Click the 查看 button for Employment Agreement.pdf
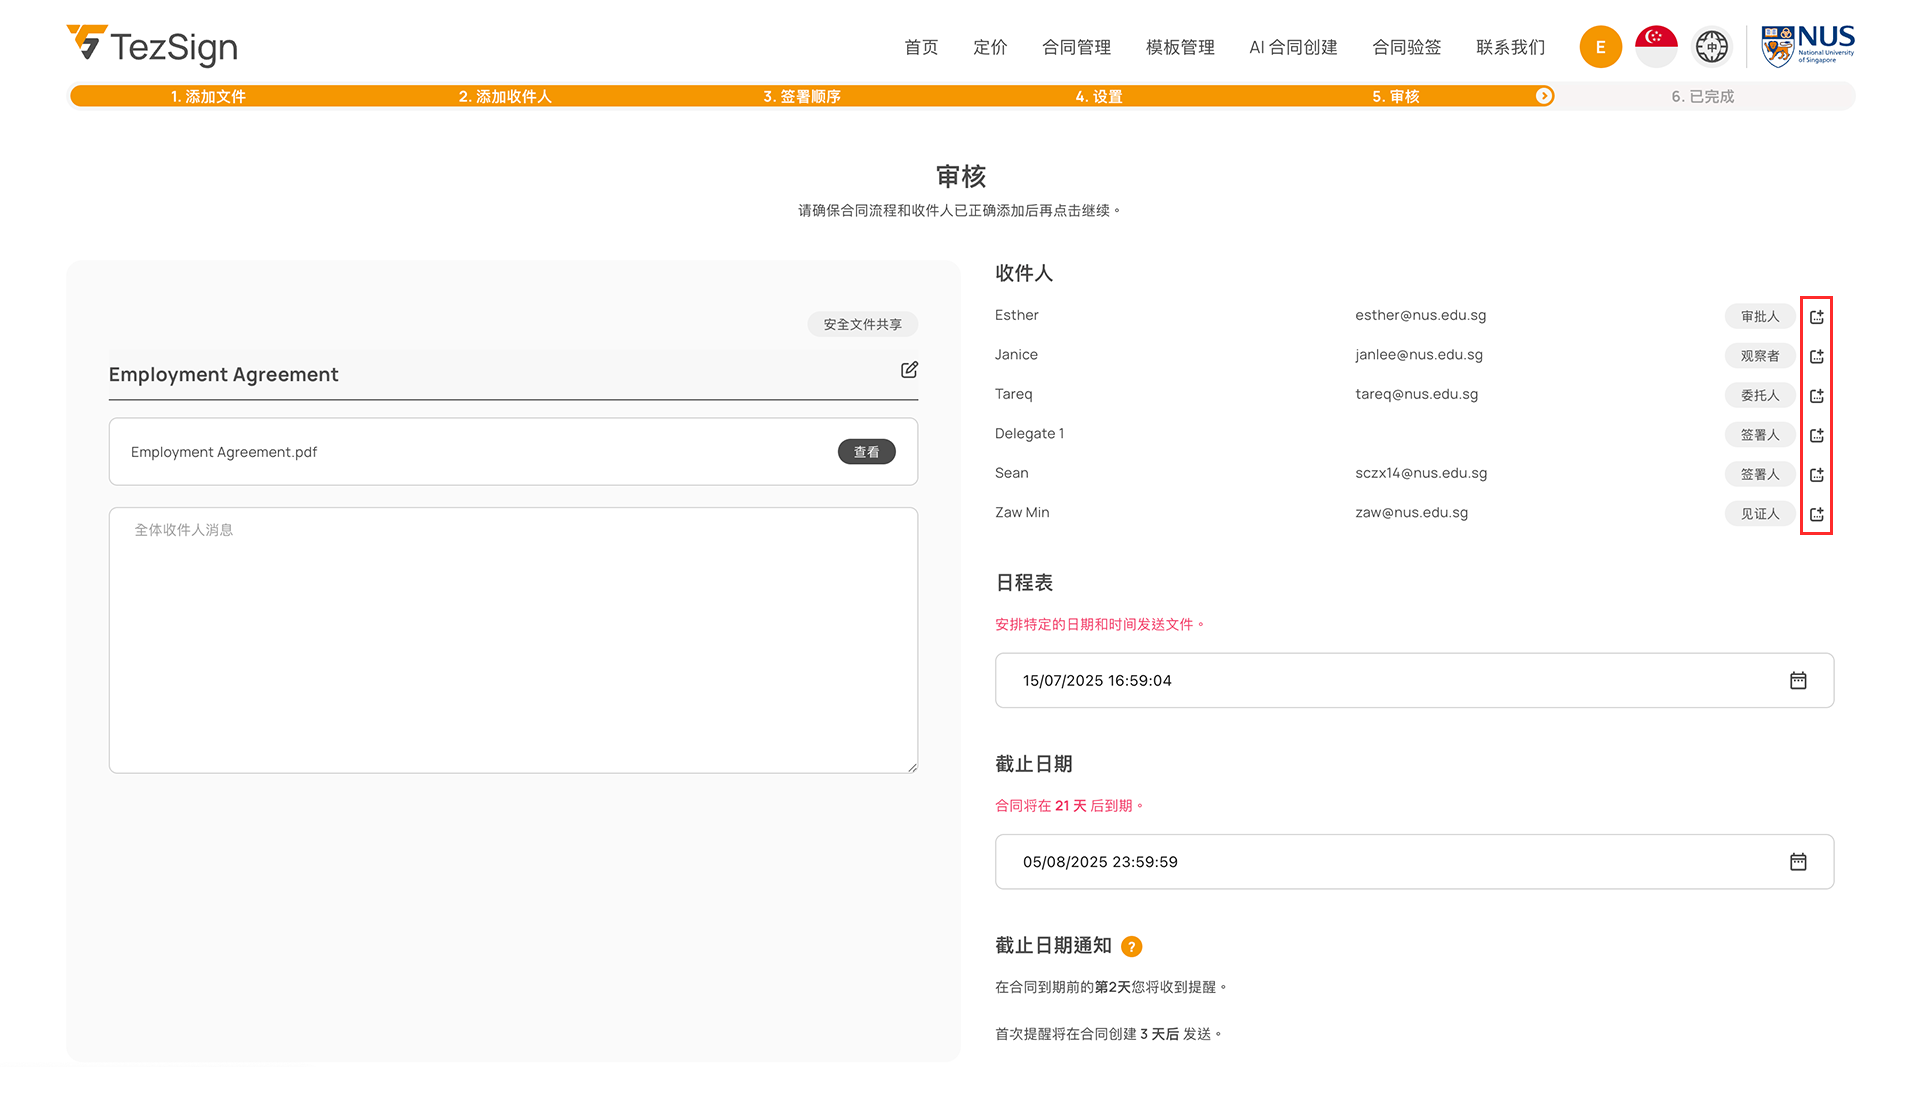1920x1100 pixels. coord(866,452)
